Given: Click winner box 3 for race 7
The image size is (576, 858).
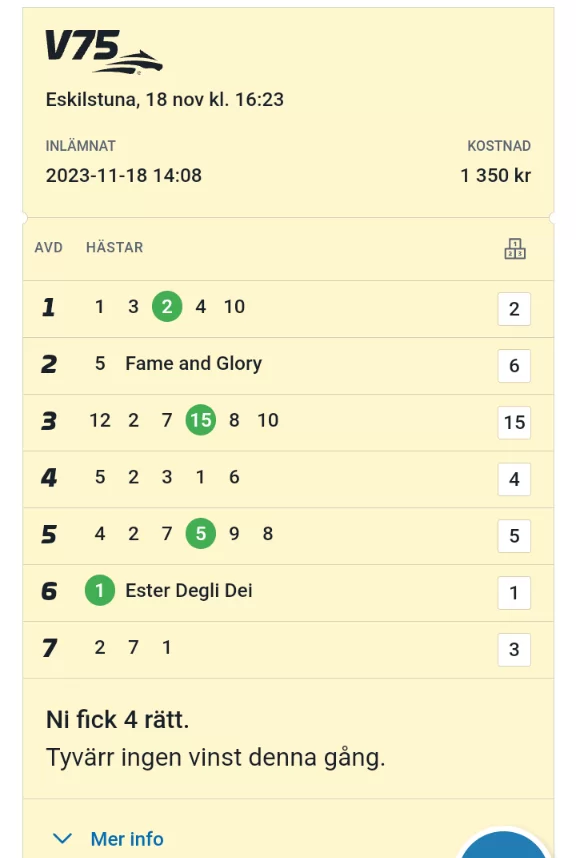Looking at the screenshot, I should [514, 650].
